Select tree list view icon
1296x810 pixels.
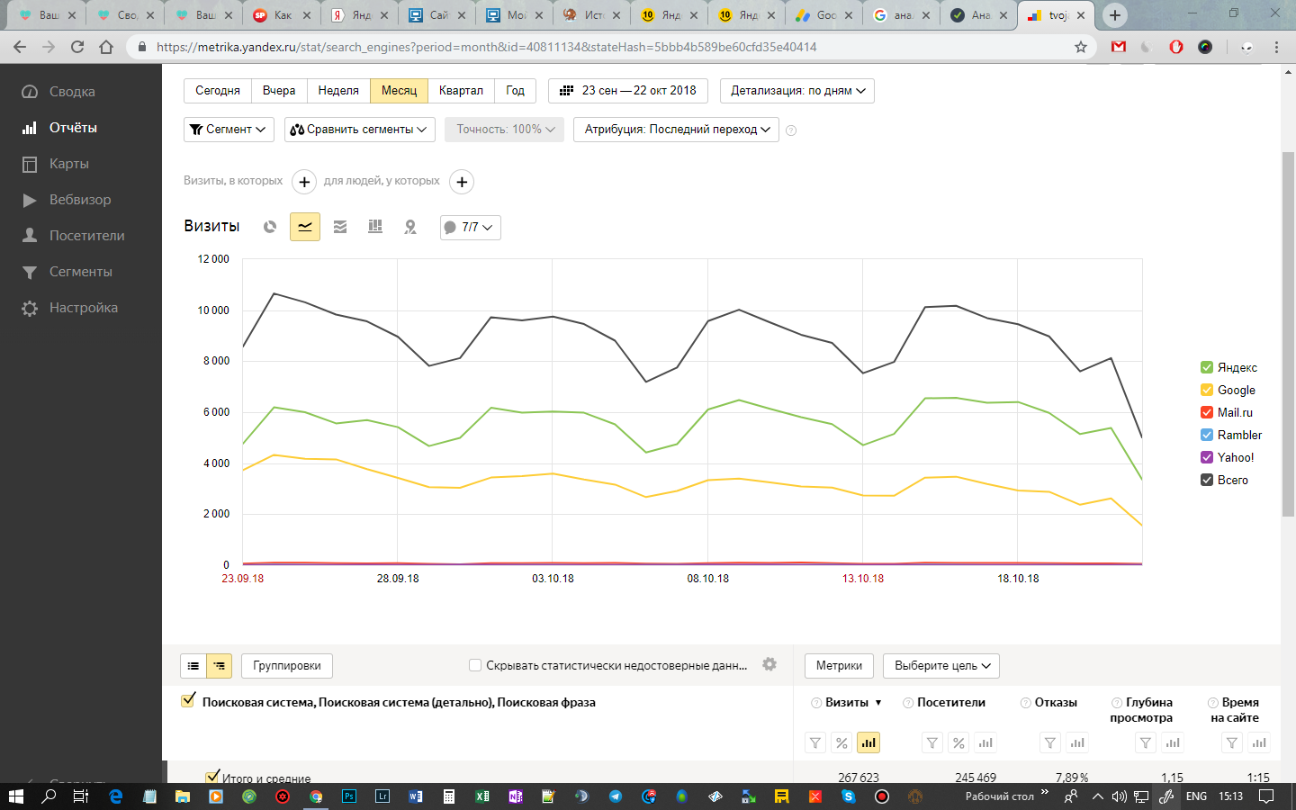[219, 665]
